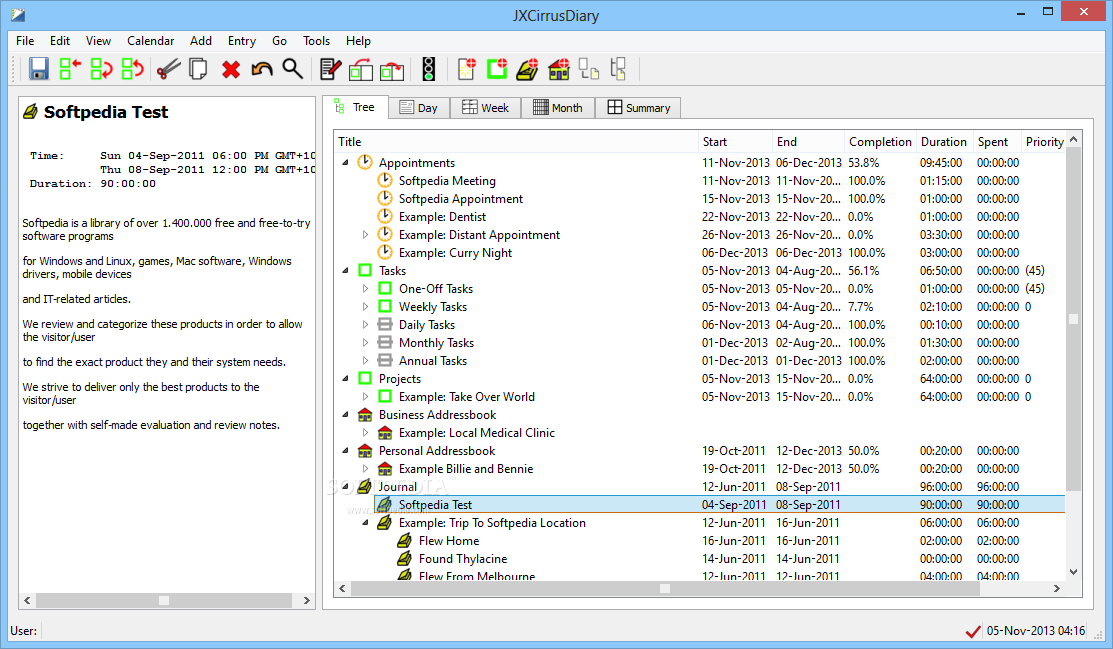This screenshot has width=1113, height=649.
Task: Sort by the Priority column header
Action: tap(1043, 141)
